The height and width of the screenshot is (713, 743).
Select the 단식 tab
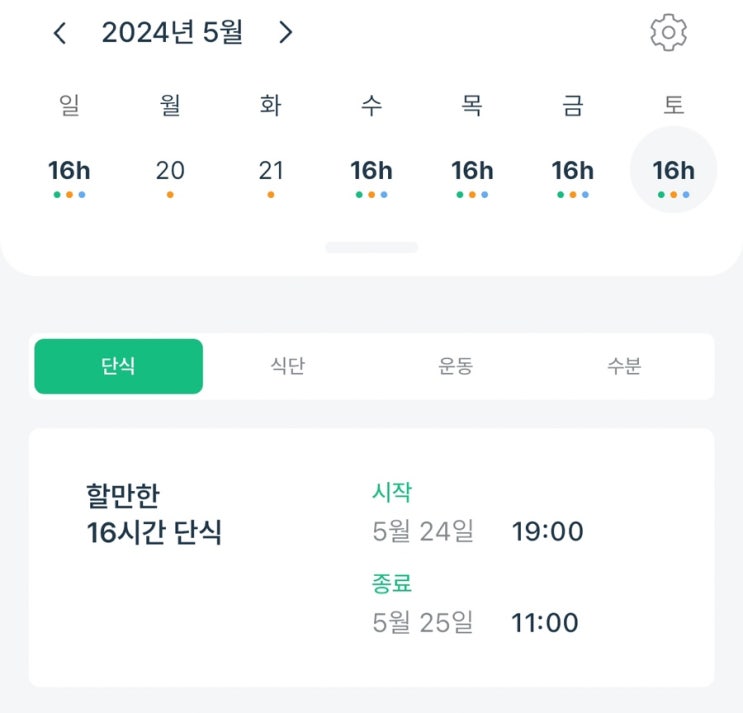(x=118, y=366)
